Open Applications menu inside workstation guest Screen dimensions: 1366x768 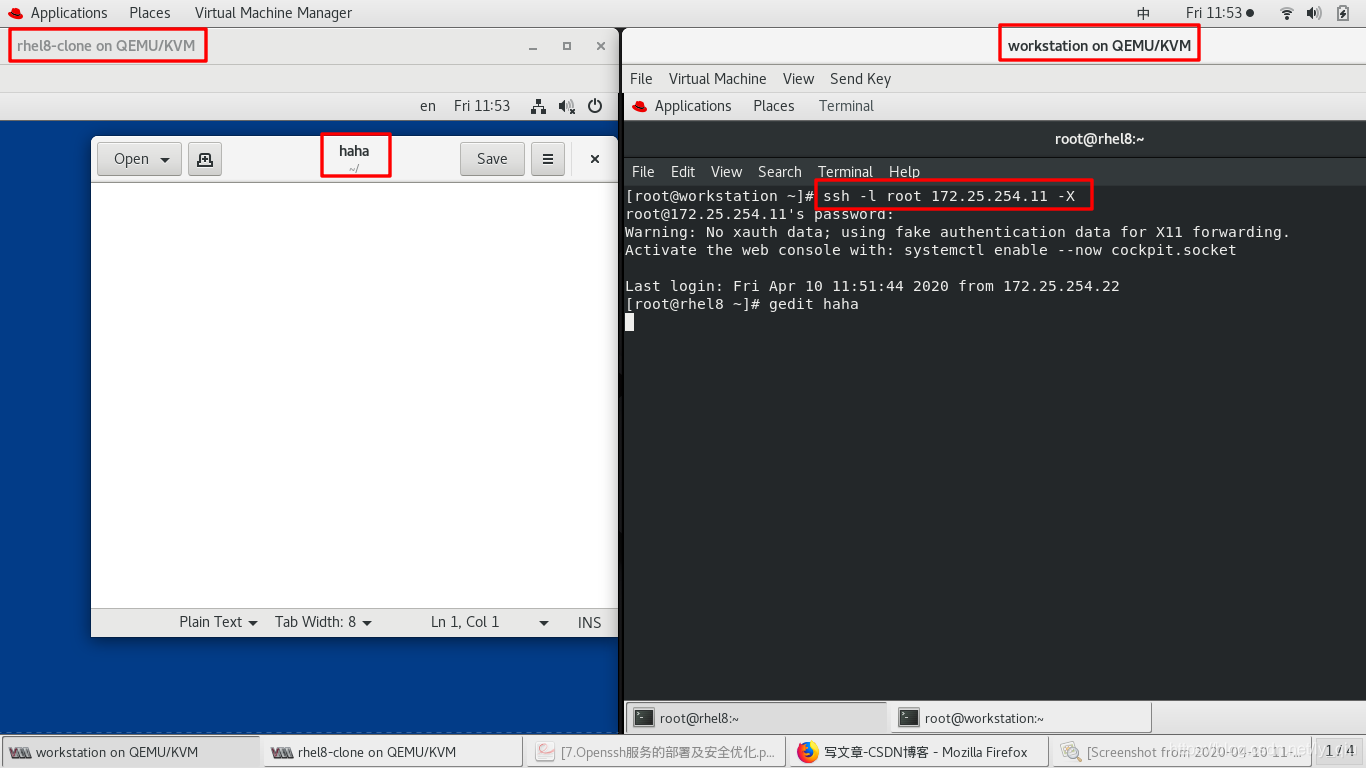point(681,106)
